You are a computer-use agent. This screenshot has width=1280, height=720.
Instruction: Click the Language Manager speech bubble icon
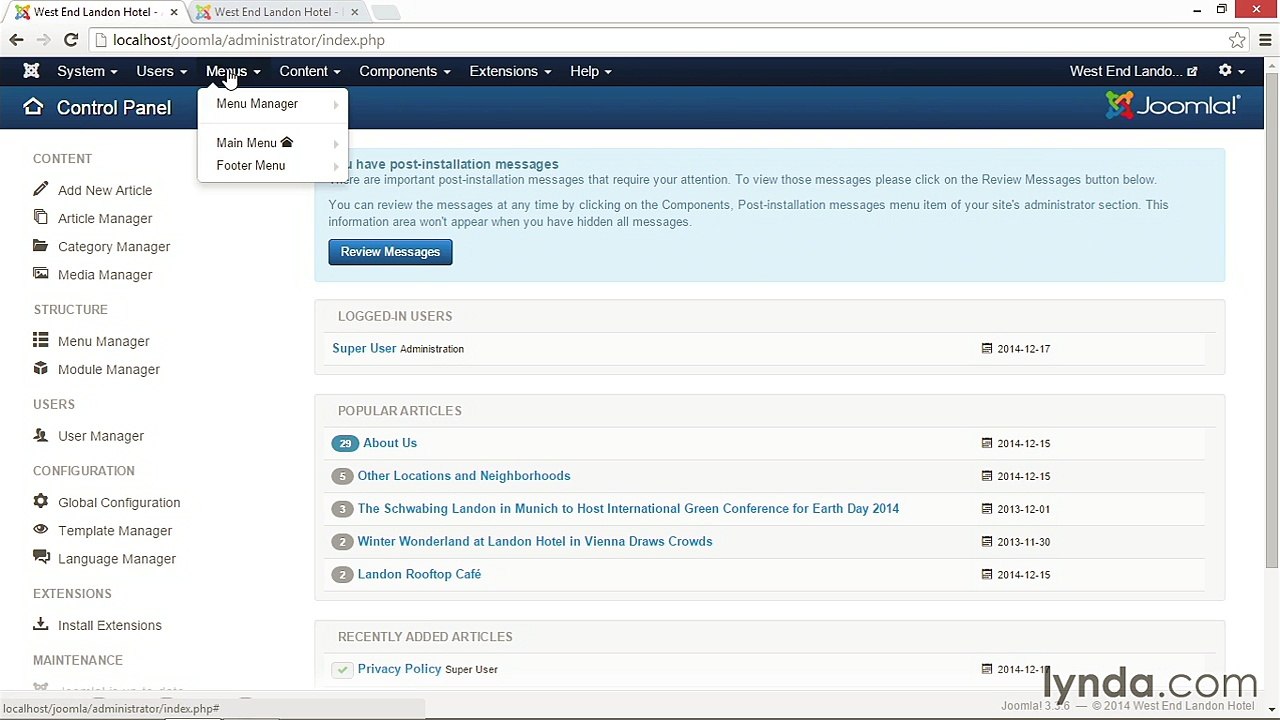click(40, 557)
